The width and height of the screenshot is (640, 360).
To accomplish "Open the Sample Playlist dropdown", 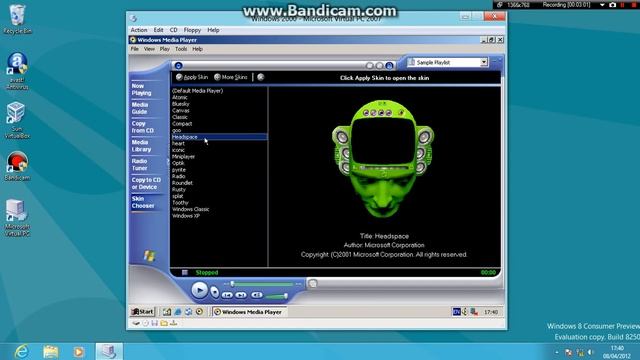I will click(484, 62).
